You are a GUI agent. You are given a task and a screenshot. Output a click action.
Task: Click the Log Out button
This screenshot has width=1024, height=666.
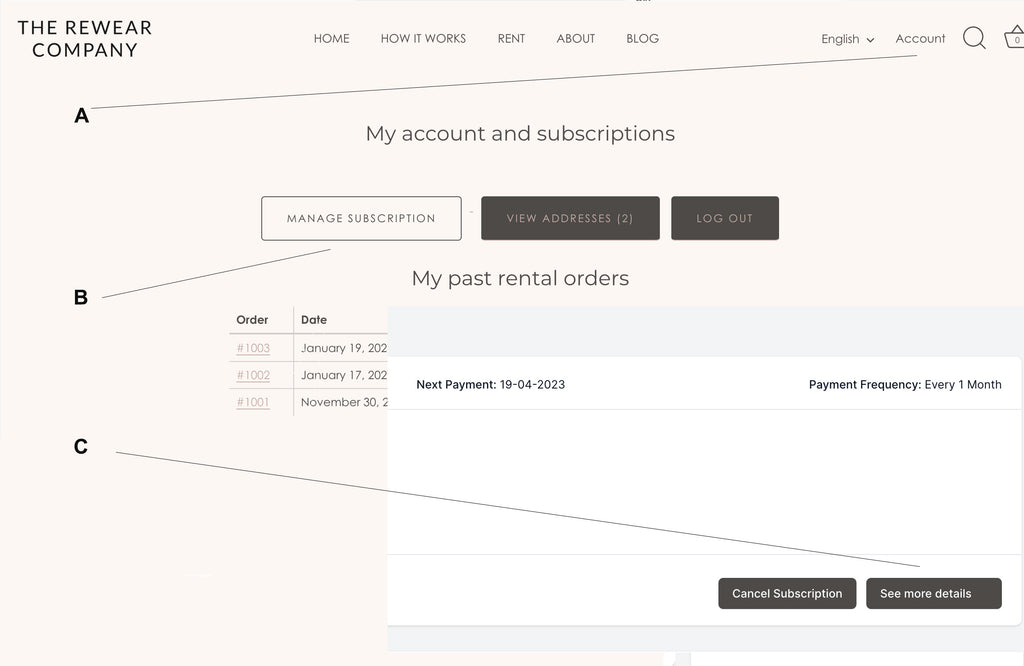[x=724, y=218]
